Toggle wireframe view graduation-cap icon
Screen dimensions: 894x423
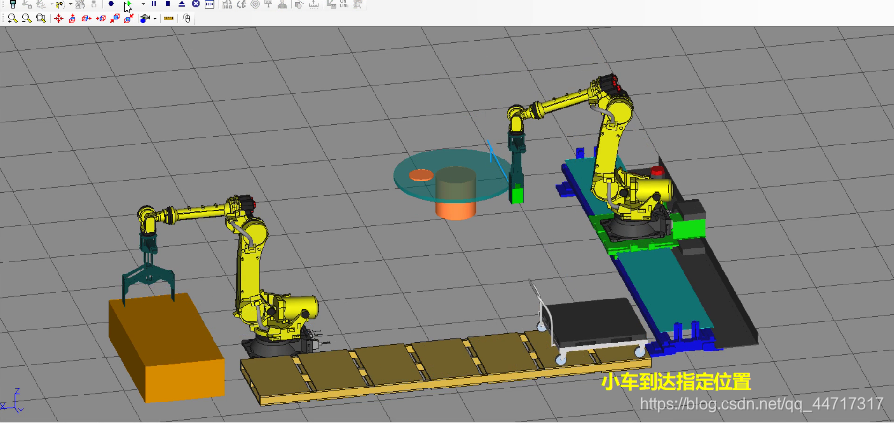tap(145, 18)
